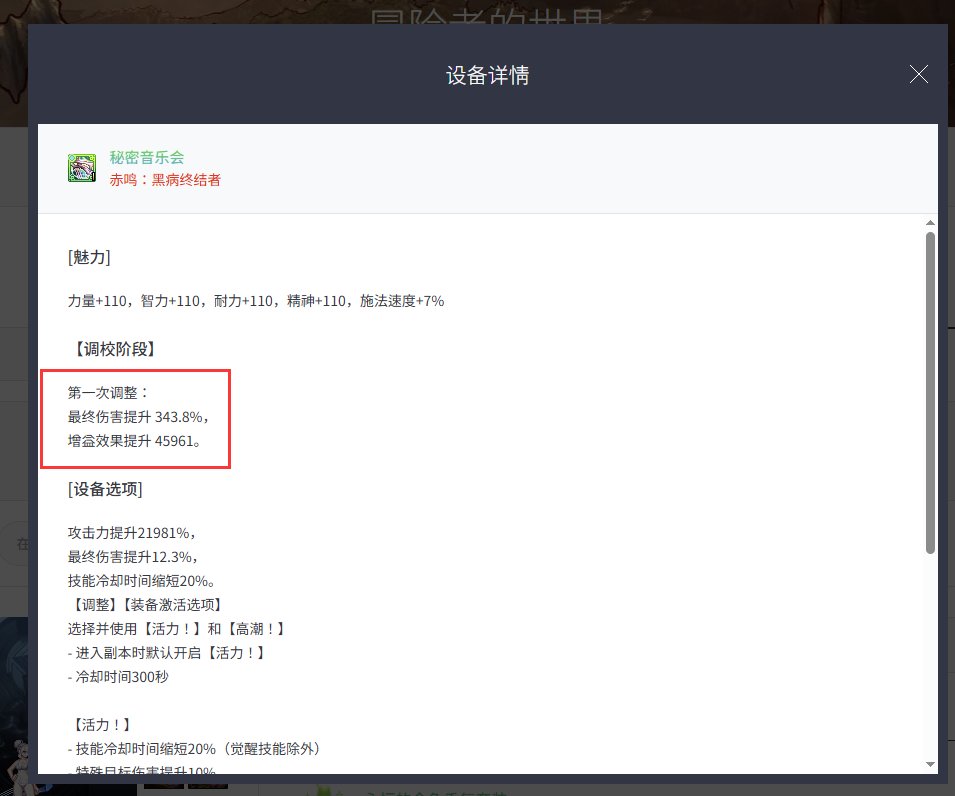Click the 设备详情 dialog title

point(487,76)
